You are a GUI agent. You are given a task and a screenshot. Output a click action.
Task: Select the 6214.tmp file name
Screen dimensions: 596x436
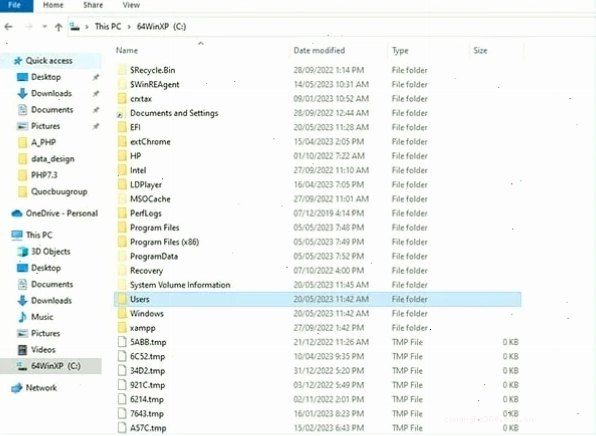pyautogui.click(x=147, y=400)
